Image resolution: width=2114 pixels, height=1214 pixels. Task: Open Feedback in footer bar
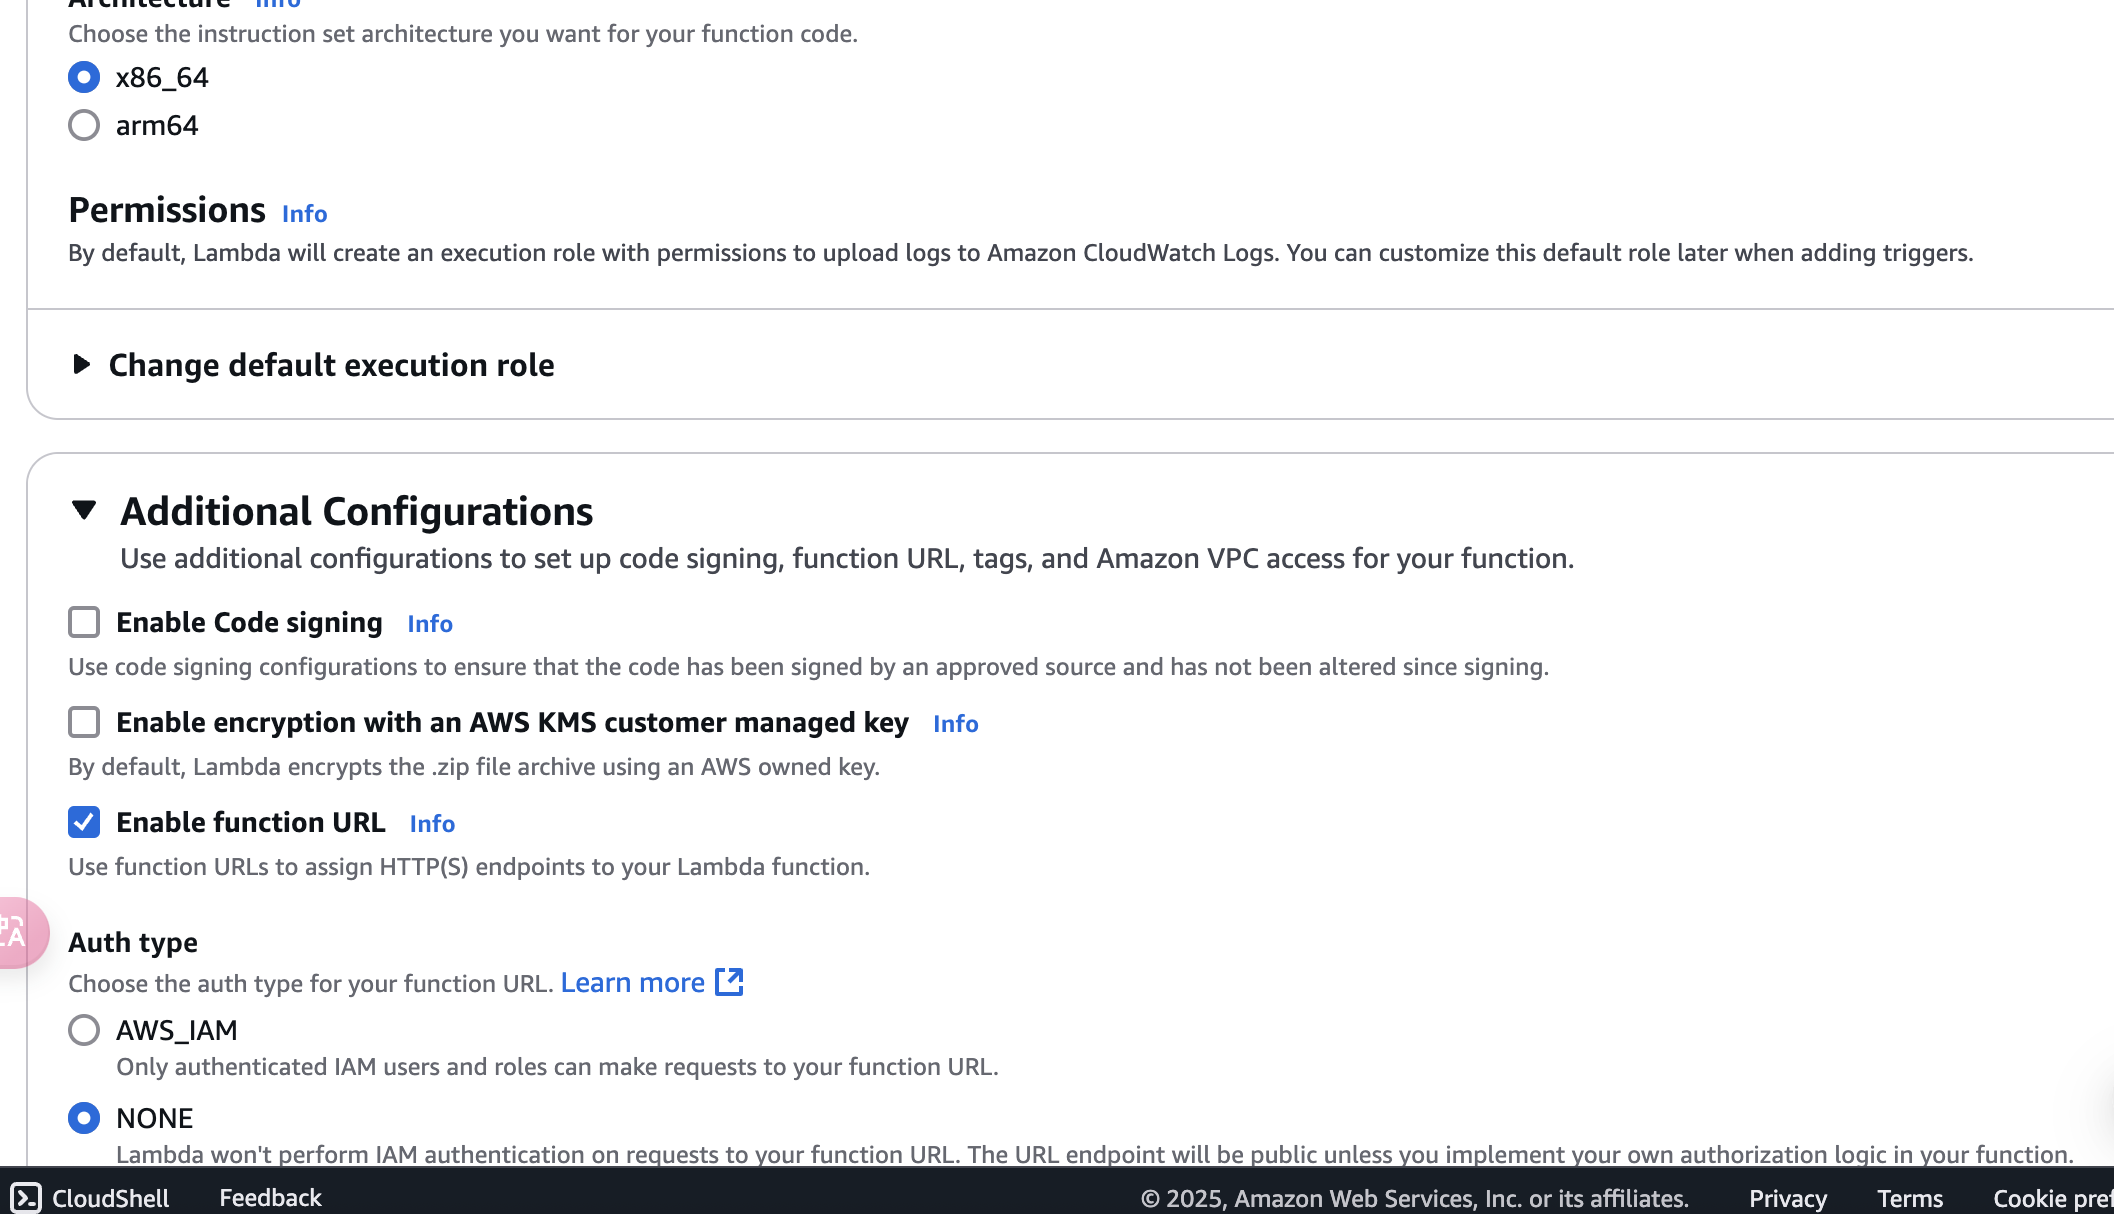(270, 1197)
